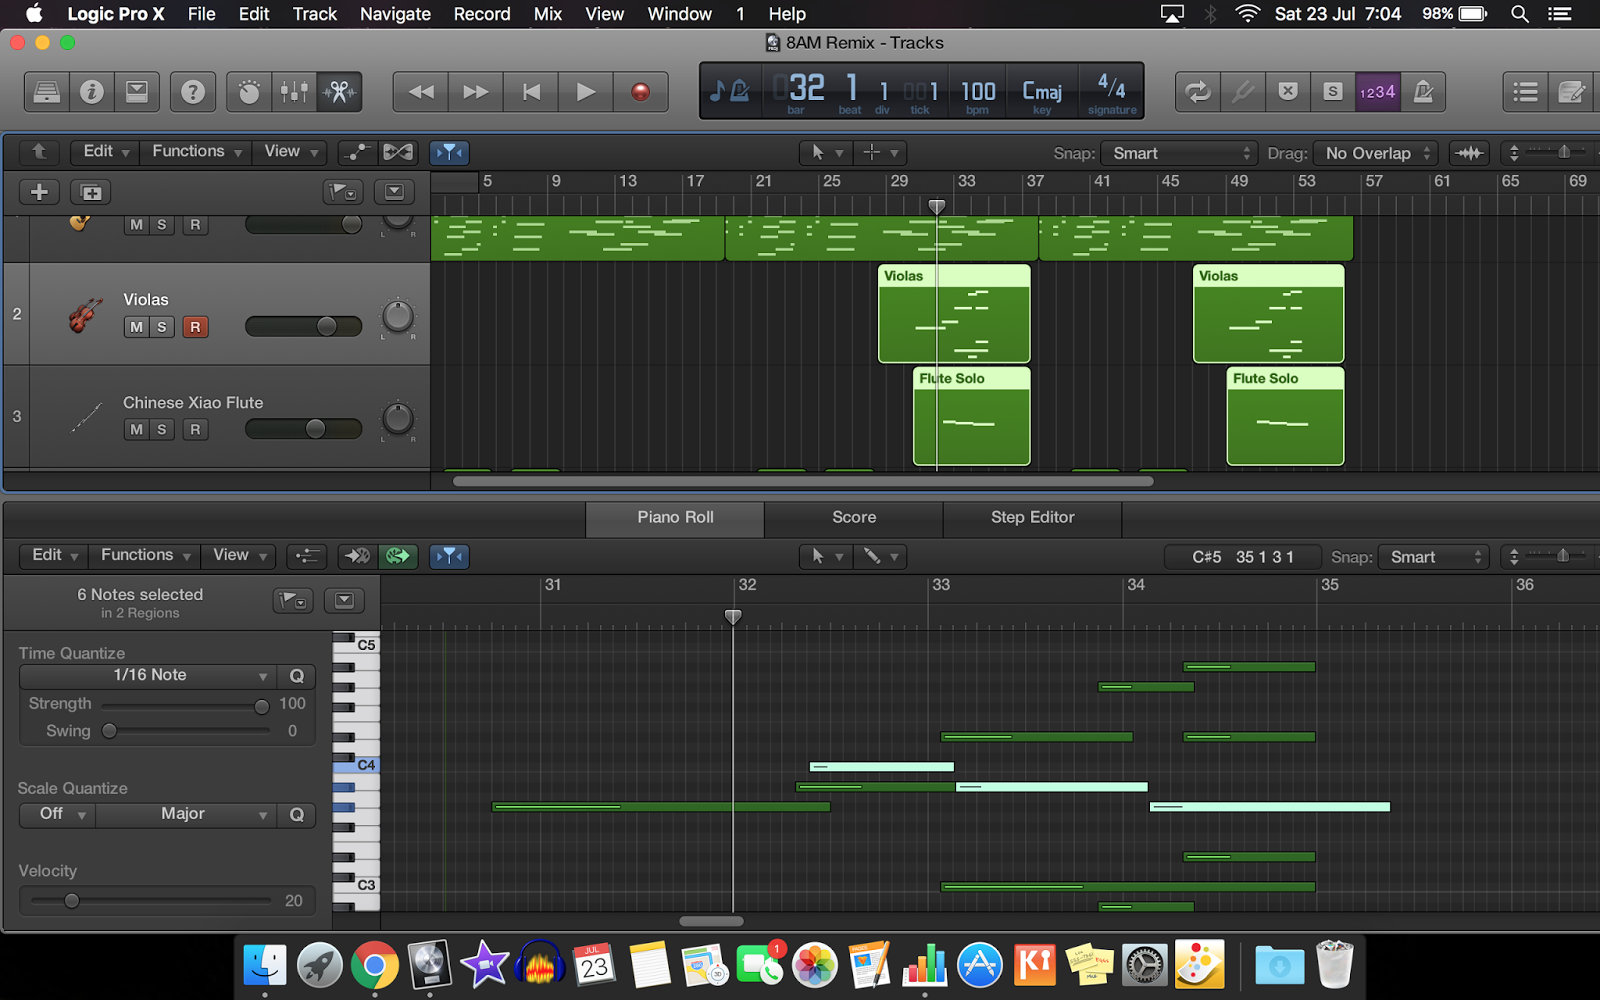Toggle Piano Roll MIDI Out green button
This screenshot has width=1600, height=1000.
(x=398, y=556)
